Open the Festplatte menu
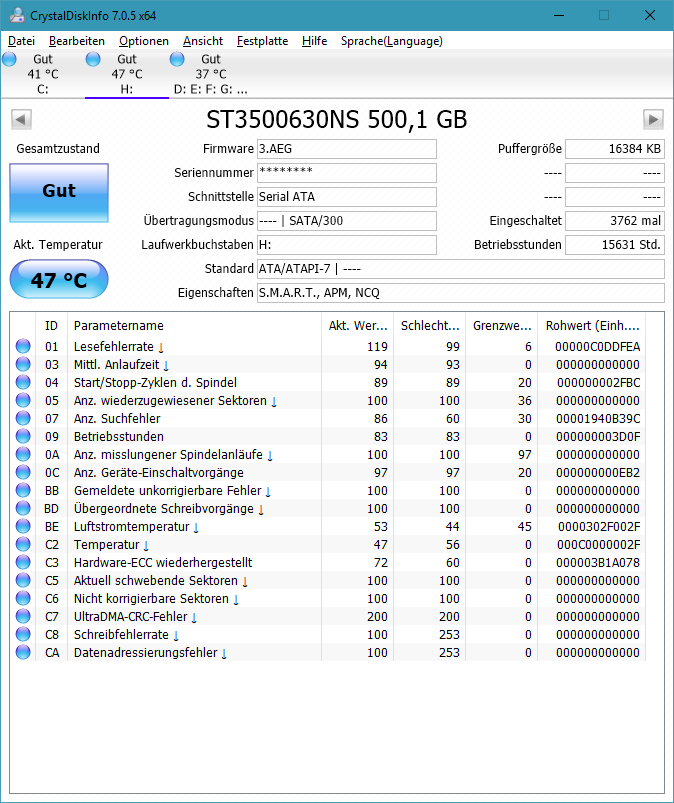Screen dimensions: 674x803 coord(262,41)
